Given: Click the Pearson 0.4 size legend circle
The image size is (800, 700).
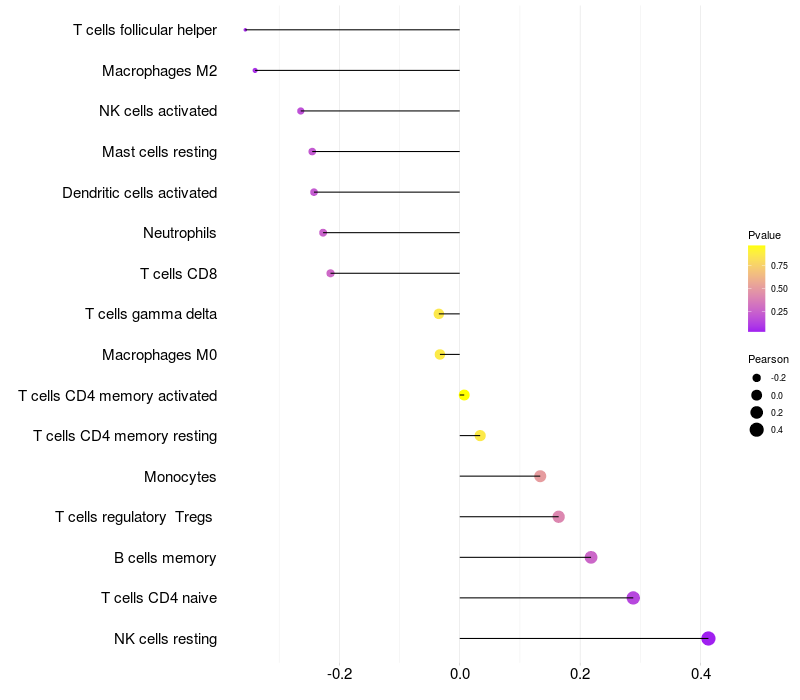Looking at the screenshot, I should point(756,430).
